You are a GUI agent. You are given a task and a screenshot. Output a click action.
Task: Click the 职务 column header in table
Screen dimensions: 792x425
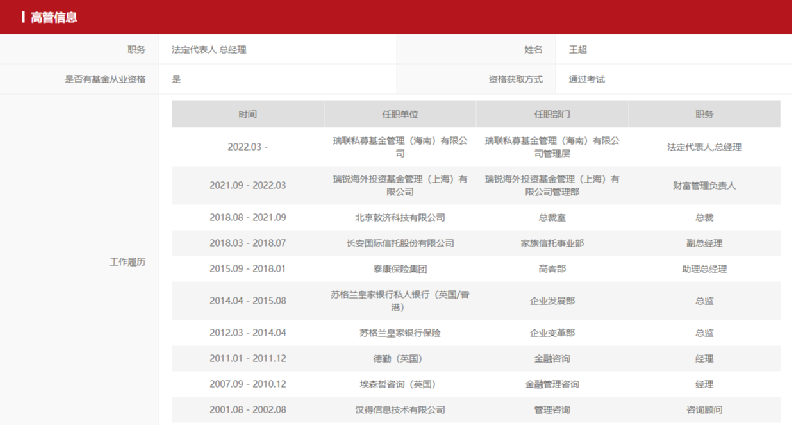[704, 114]
